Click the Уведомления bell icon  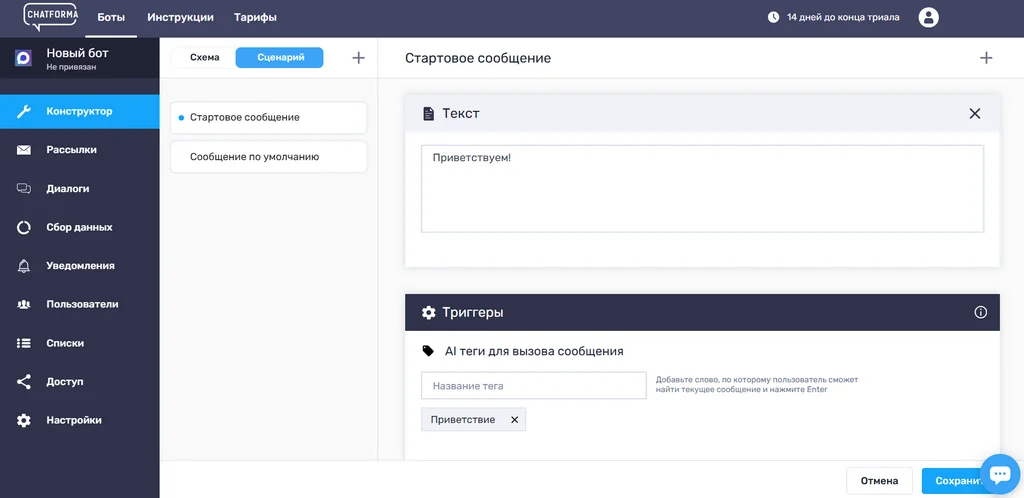point(24,266)
